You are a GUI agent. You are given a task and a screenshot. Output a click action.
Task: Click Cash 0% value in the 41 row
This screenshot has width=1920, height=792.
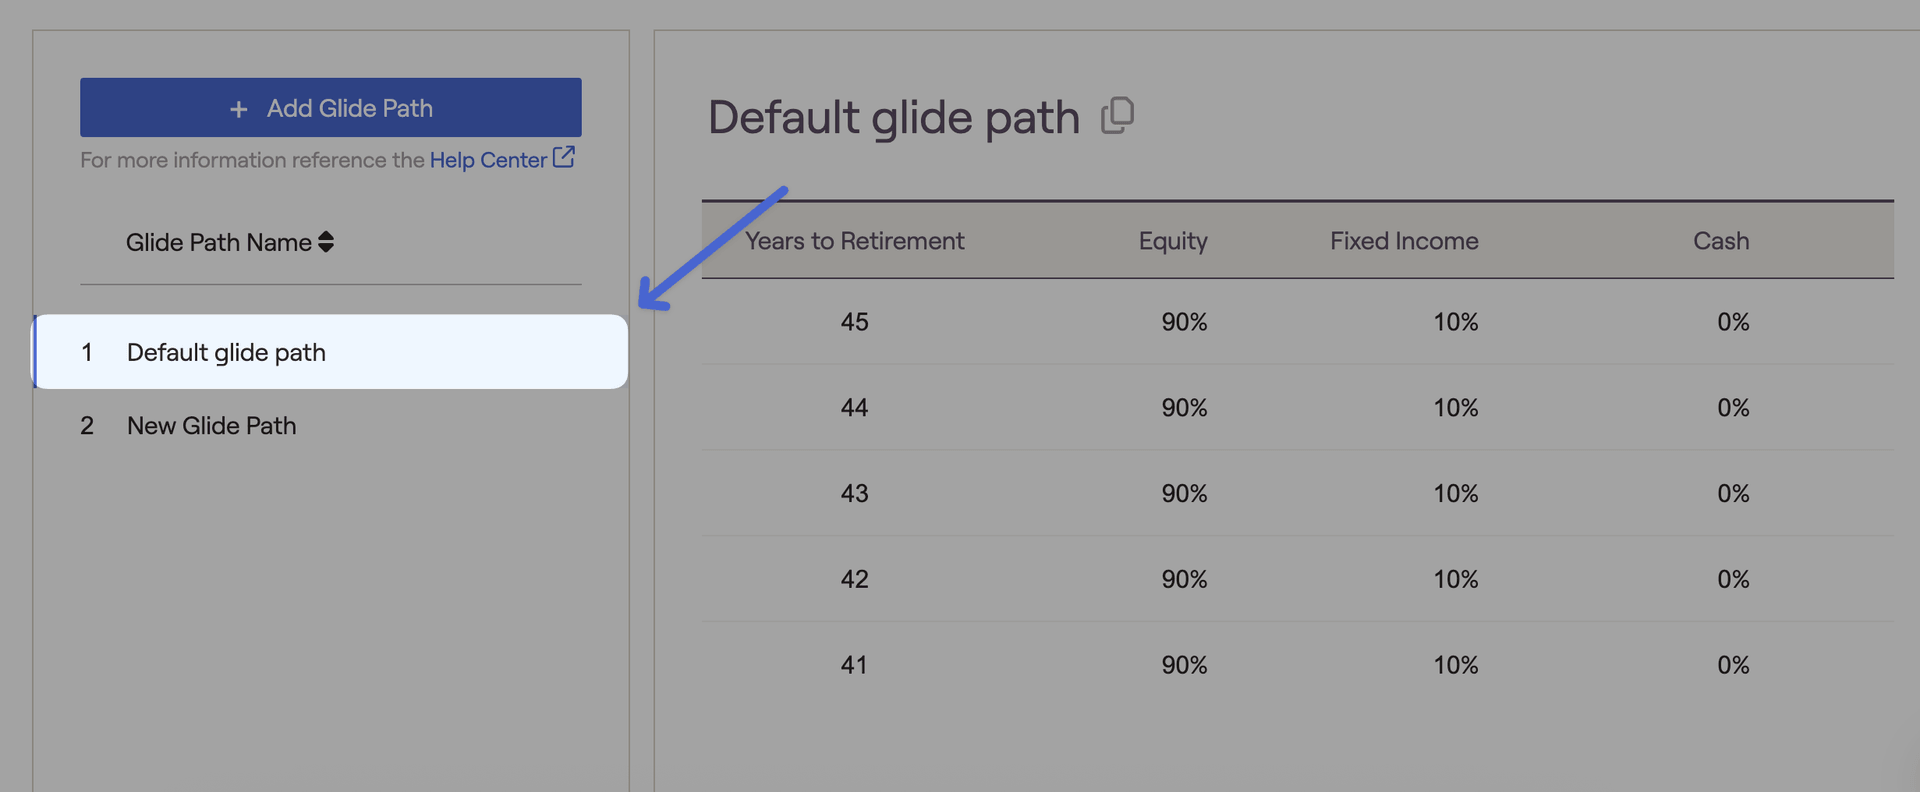1733,665
